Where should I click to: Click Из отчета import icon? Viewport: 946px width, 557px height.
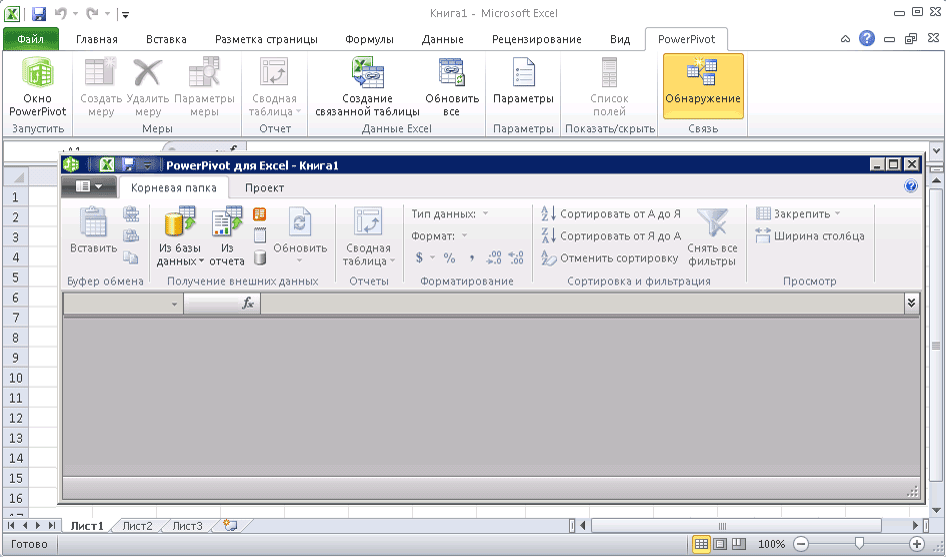(x=227, y=237)
